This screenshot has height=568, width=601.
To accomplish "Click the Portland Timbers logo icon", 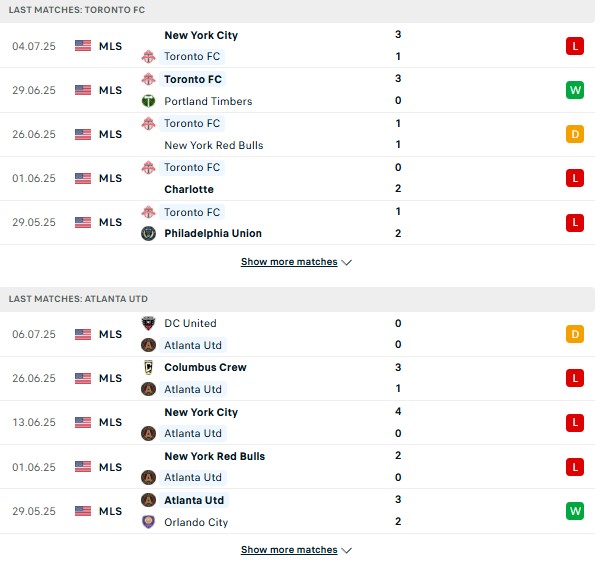I will point(148,101).
